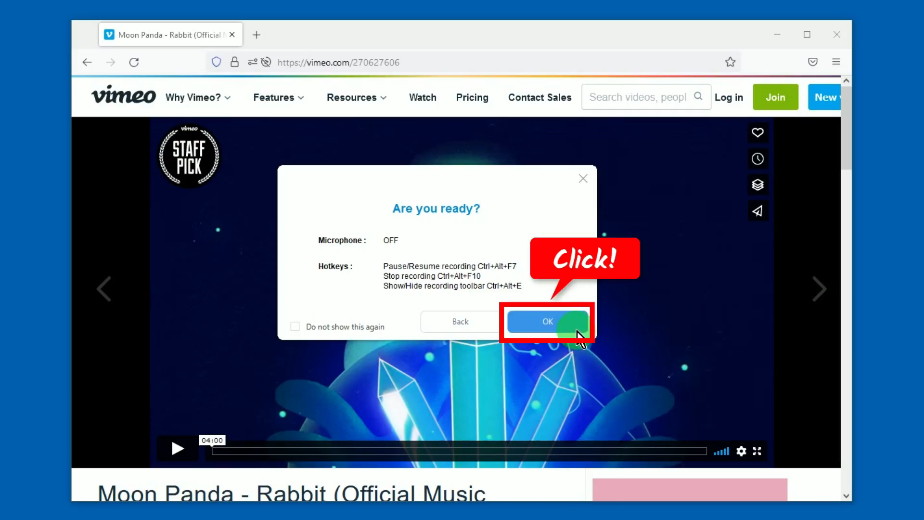Add video to Watch Later clock icon
Viewport: 924px width, 520px height.
[758, 159]
